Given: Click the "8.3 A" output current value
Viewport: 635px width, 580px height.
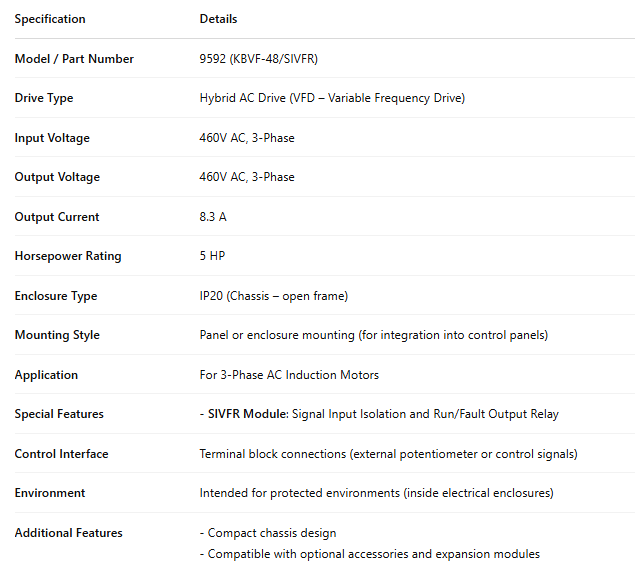Looking at the screenshot, I should (x=213, y=217).
